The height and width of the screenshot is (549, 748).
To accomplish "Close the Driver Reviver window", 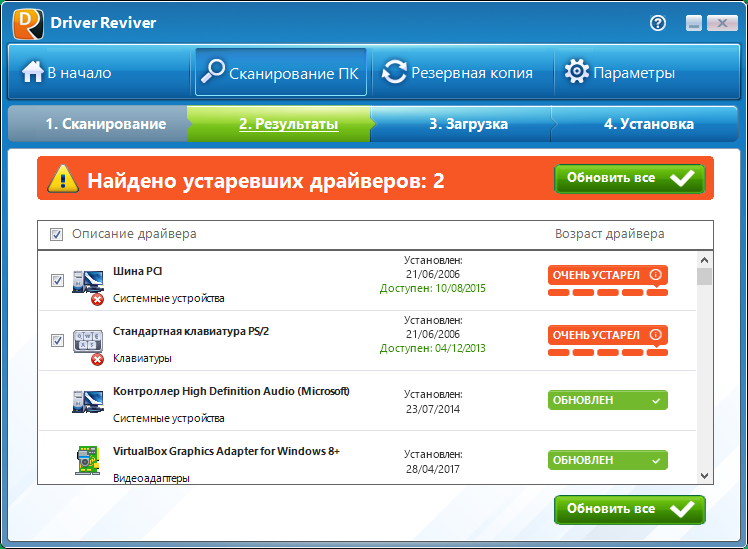I will pos(722,23).
